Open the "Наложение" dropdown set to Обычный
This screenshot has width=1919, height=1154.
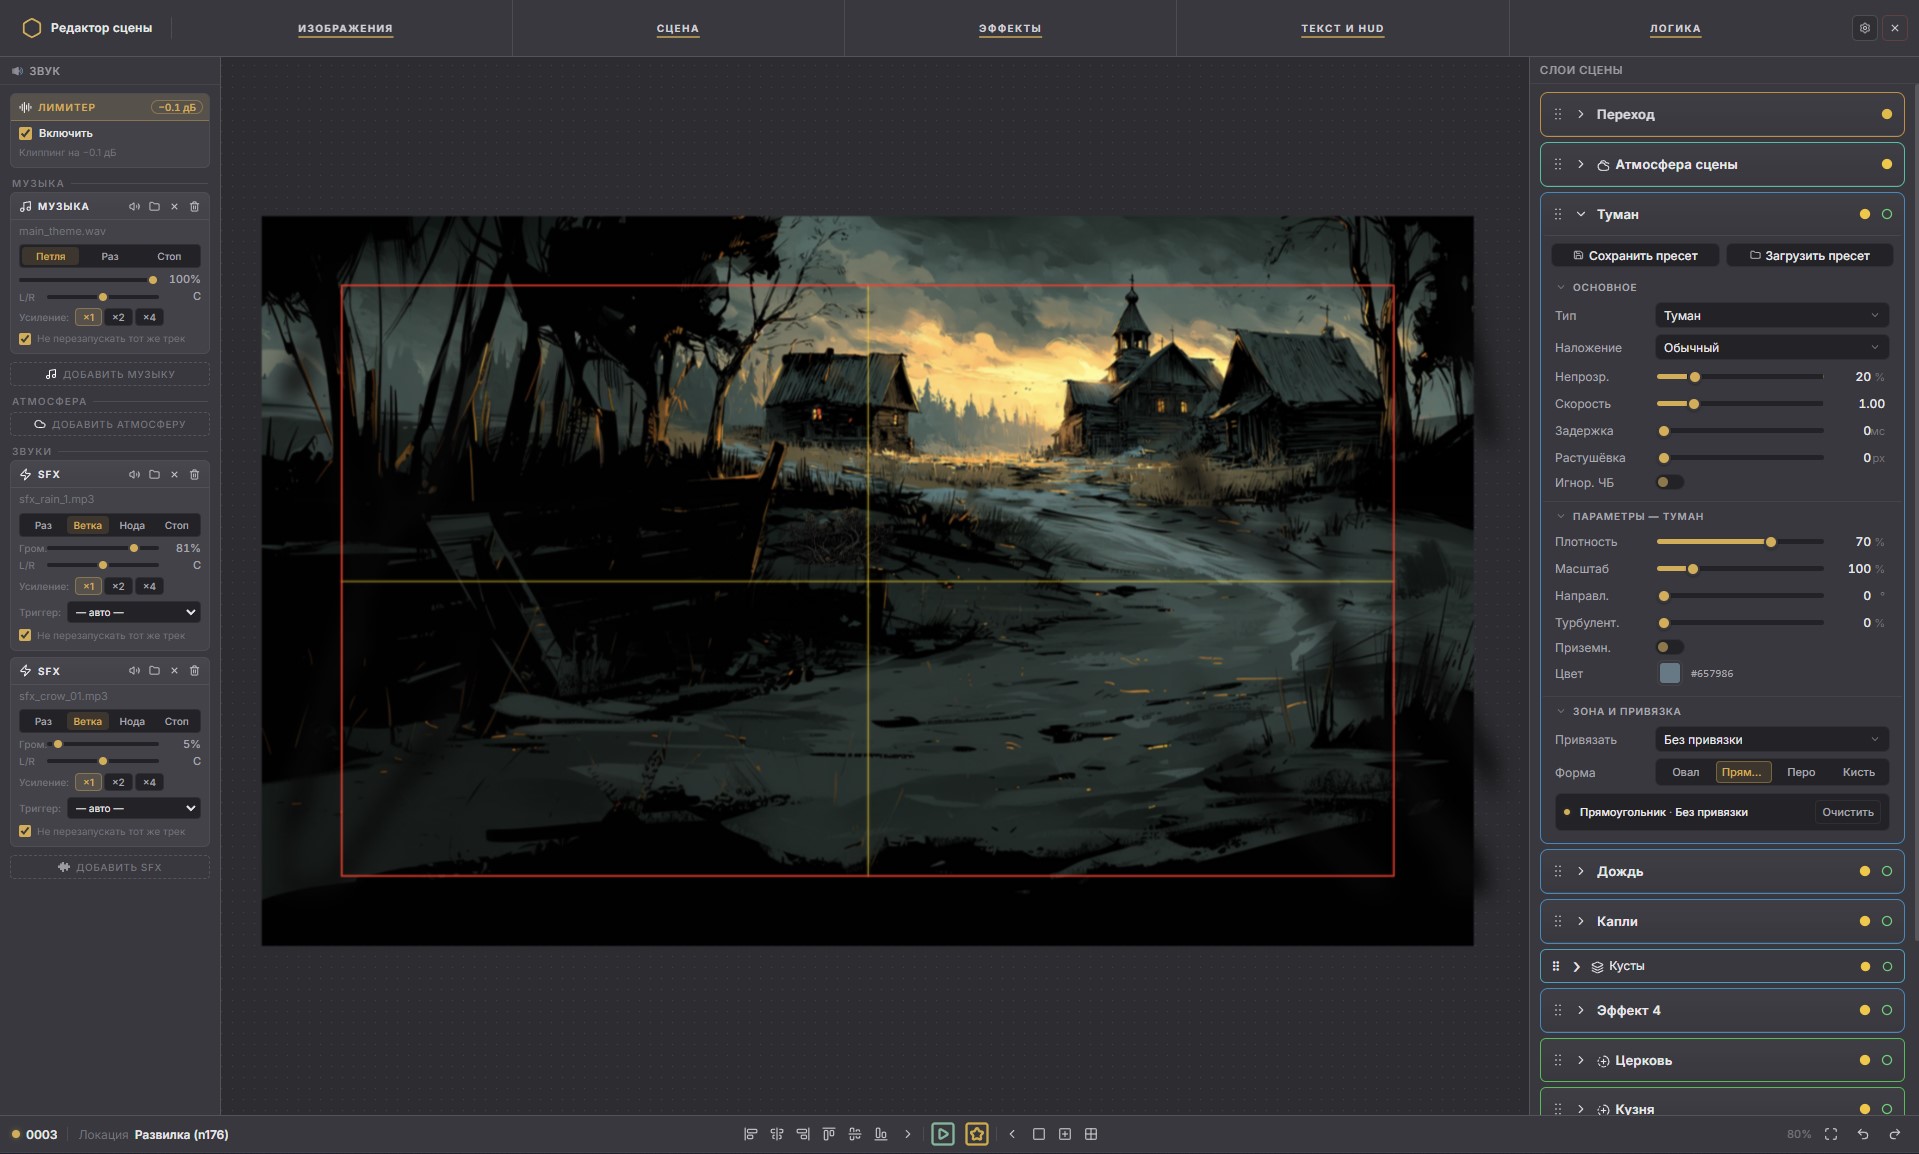1772,347
